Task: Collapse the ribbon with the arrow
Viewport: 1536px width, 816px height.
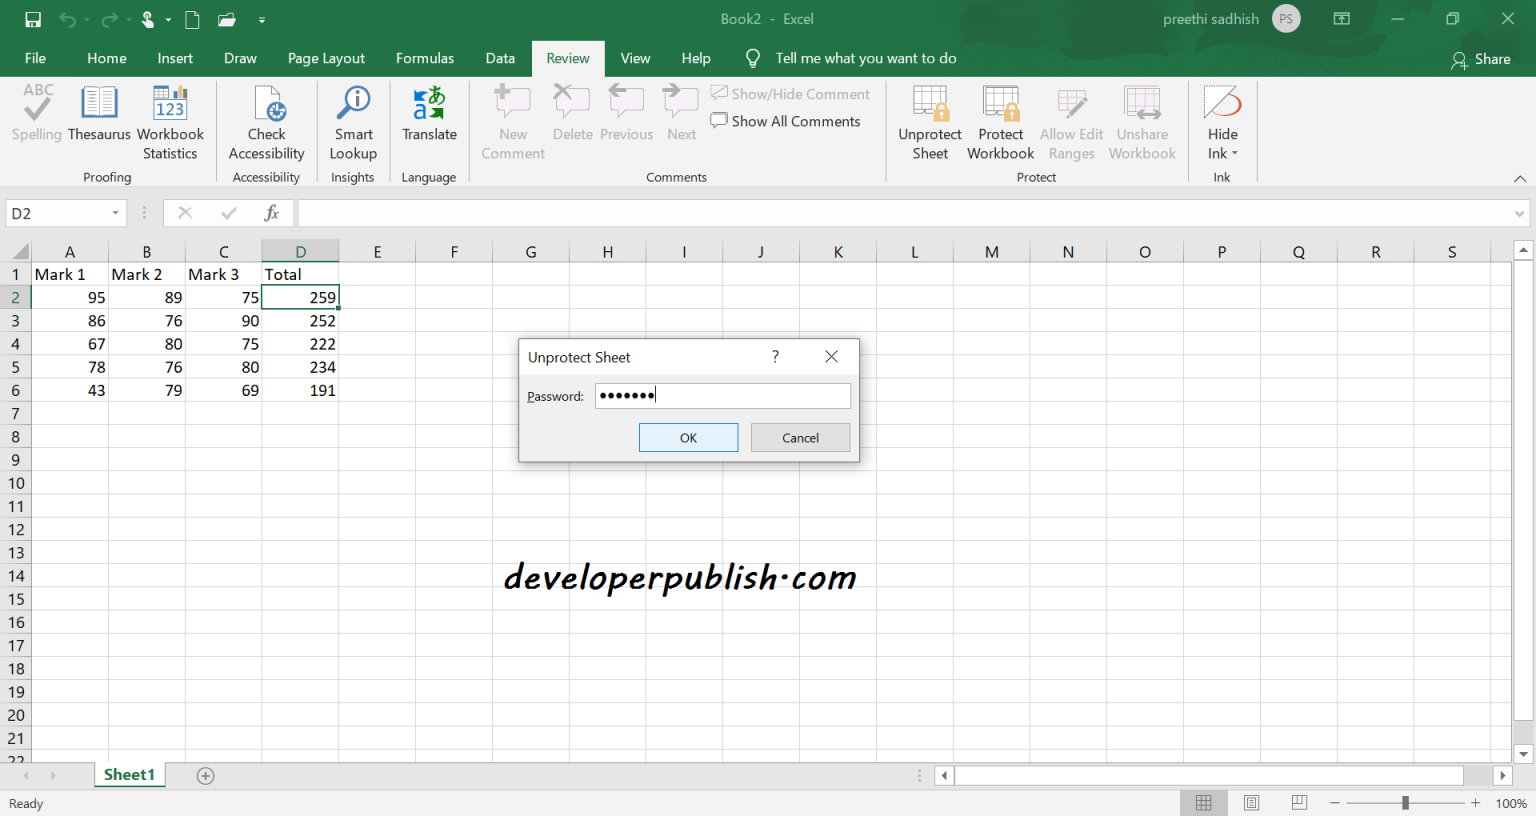Action: (x=1520, y=177)
